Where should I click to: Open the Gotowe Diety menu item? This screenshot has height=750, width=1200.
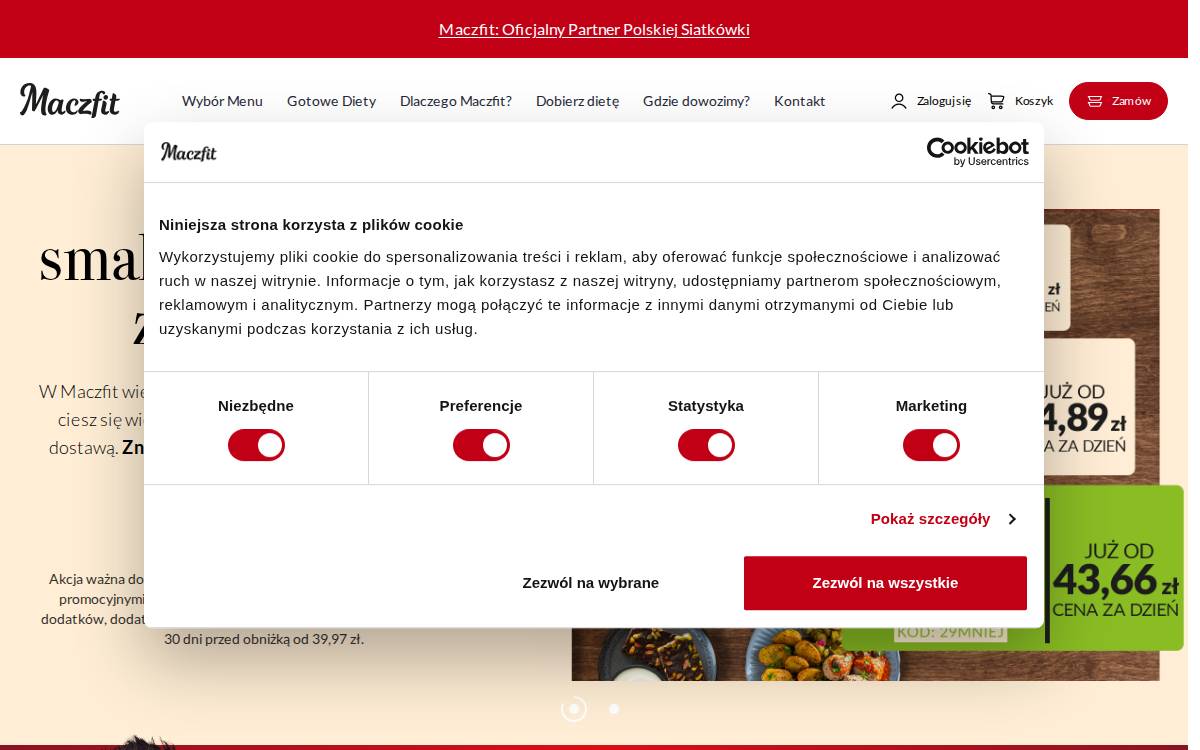coord(331,101)
